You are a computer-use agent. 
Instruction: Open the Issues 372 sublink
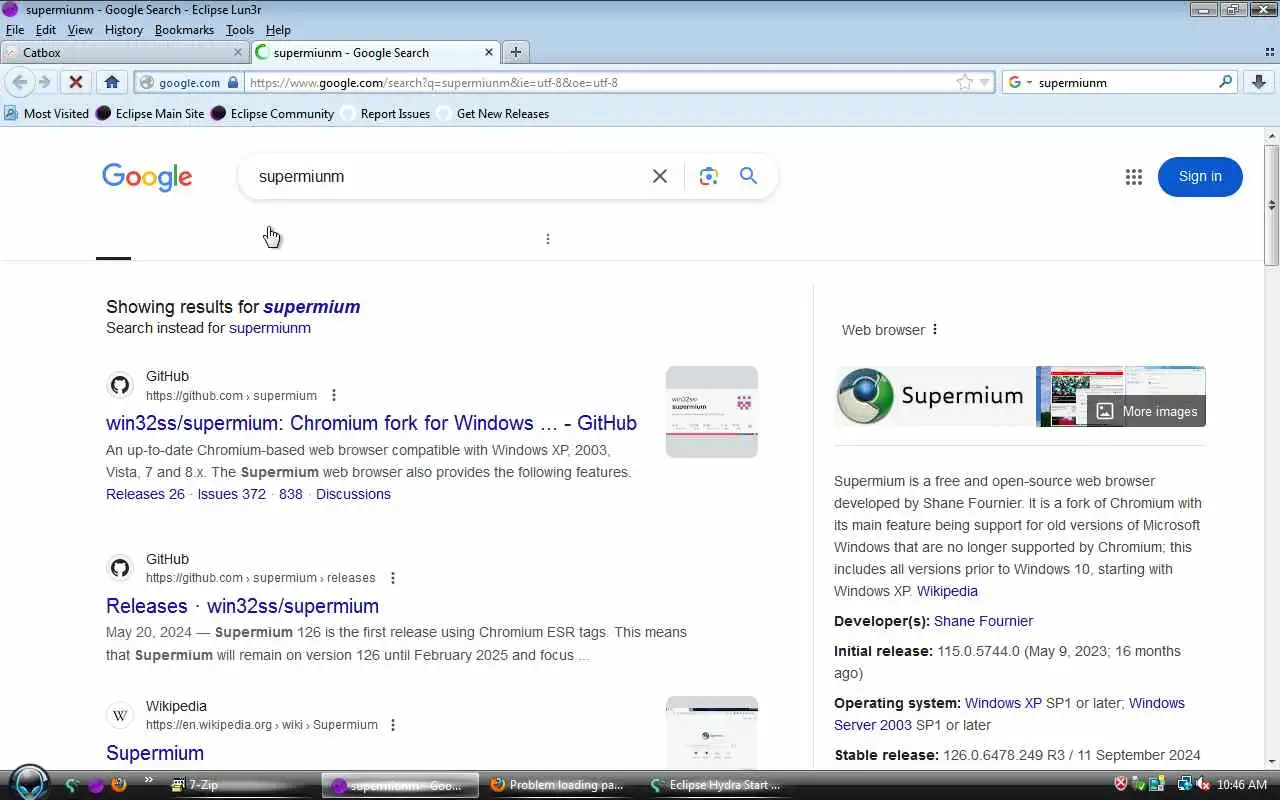click(232, 494)
